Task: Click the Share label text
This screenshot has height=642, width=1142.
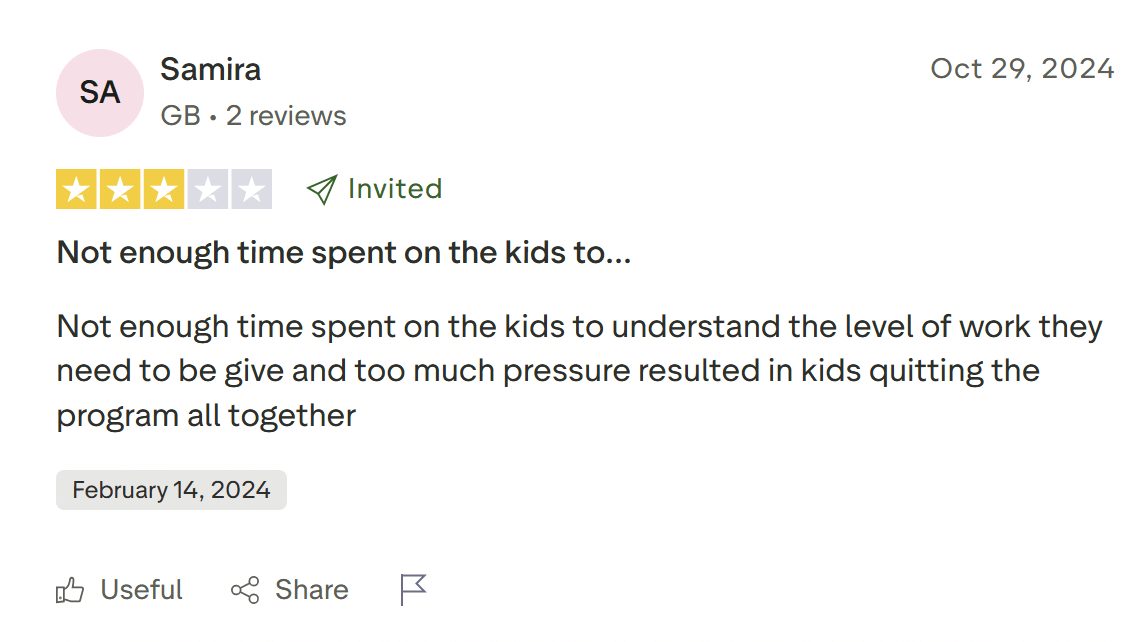Action: [x=310, y=589]
